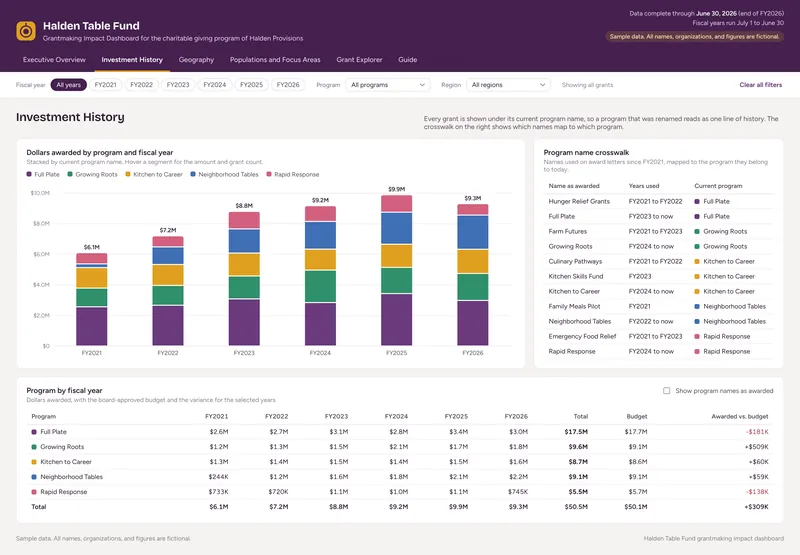Filter by the FY2021 pill
Image resolution: width=800 pixels, height=555 pixels.
[106, 85]
